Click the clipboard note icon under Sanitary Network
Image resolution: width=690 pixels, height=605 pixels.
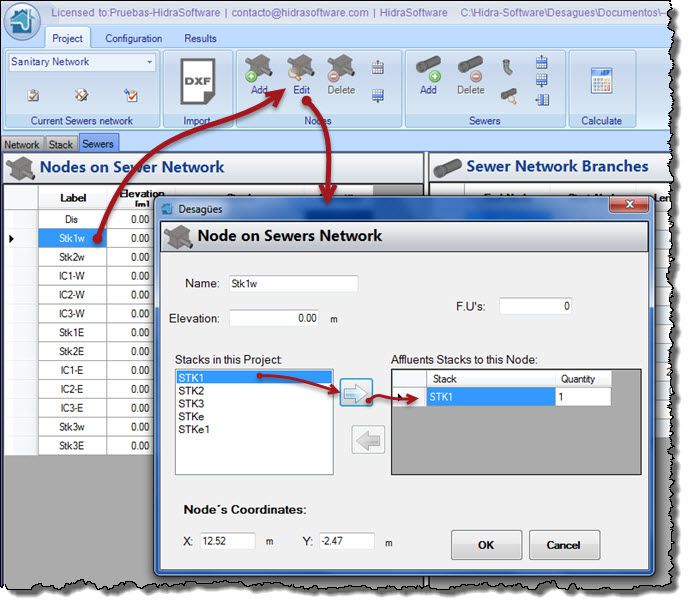pos(33,95)
